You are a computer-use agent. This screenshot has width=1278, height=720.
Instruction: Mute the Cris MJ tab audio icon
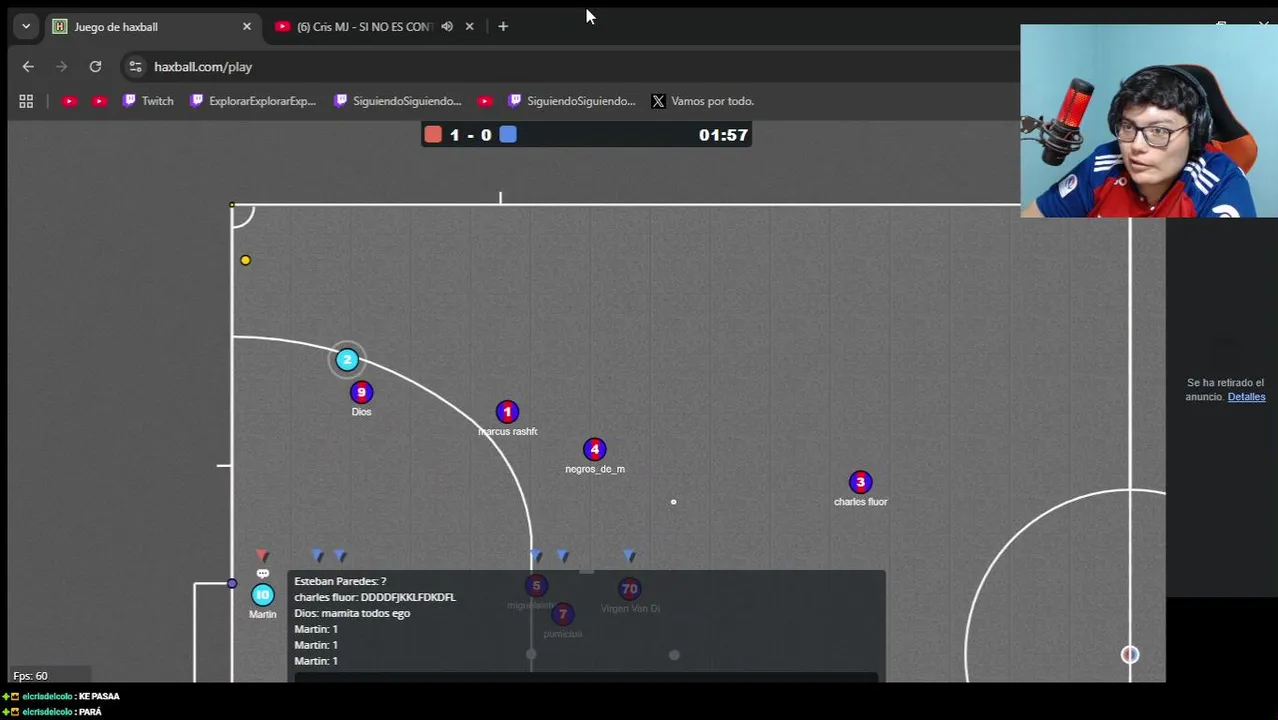pos(447,26)
